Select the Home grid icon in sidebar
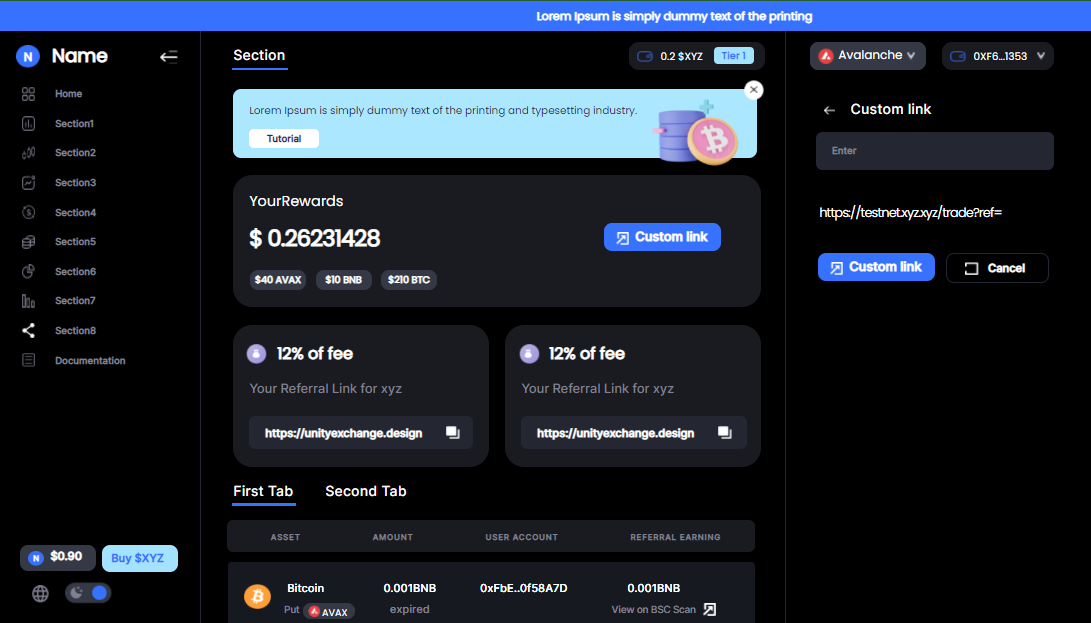1091x623 pixels. coord(28,93)
